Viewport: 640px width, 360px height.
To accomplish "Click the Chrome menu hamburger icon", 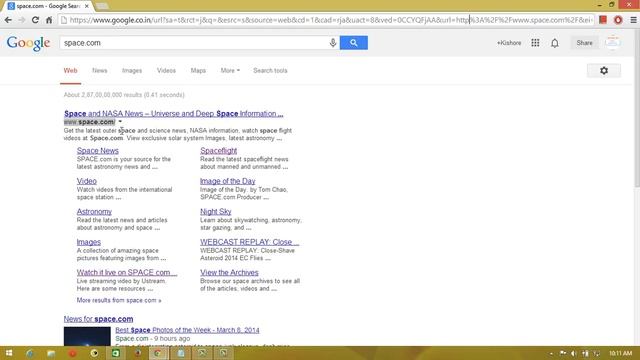I will click(x=633, y=20).
